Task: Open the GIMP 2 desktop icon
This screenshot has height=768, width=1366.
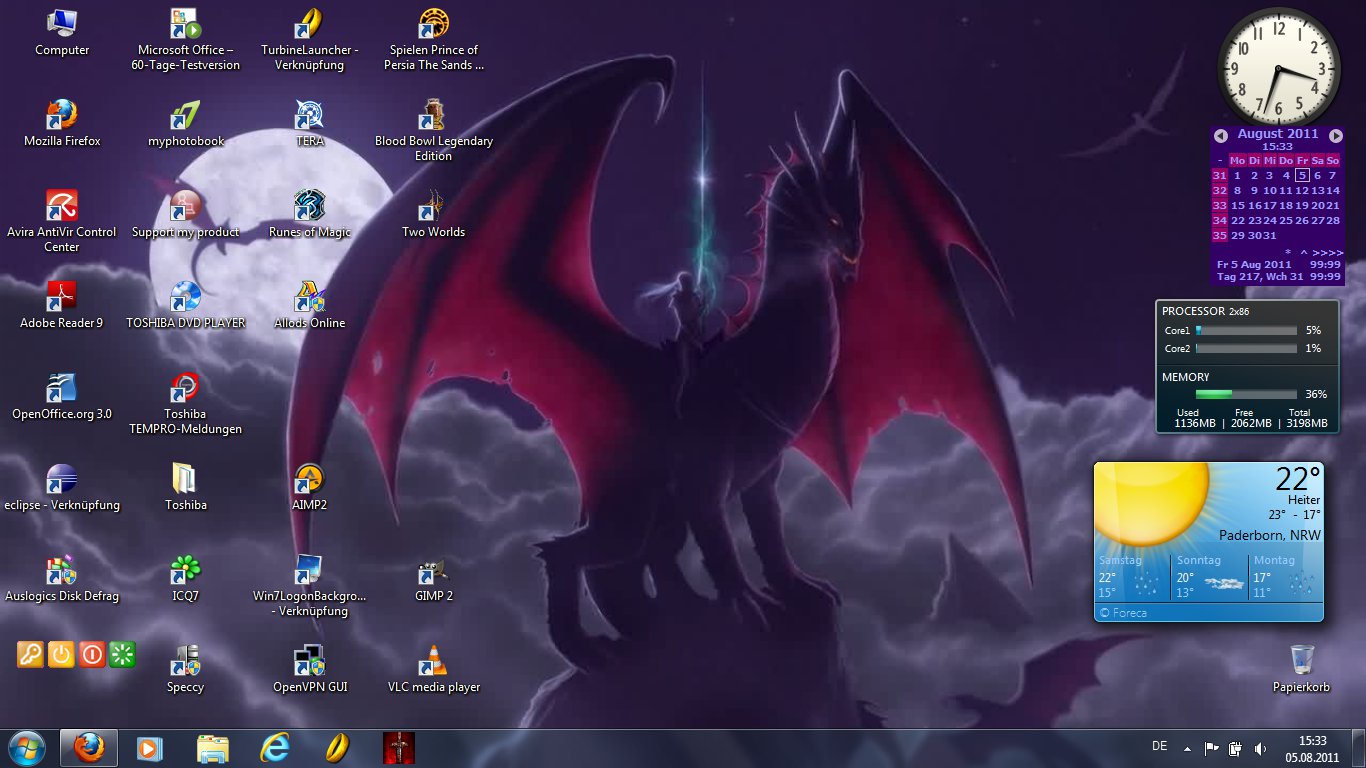Action: point(433,572)
